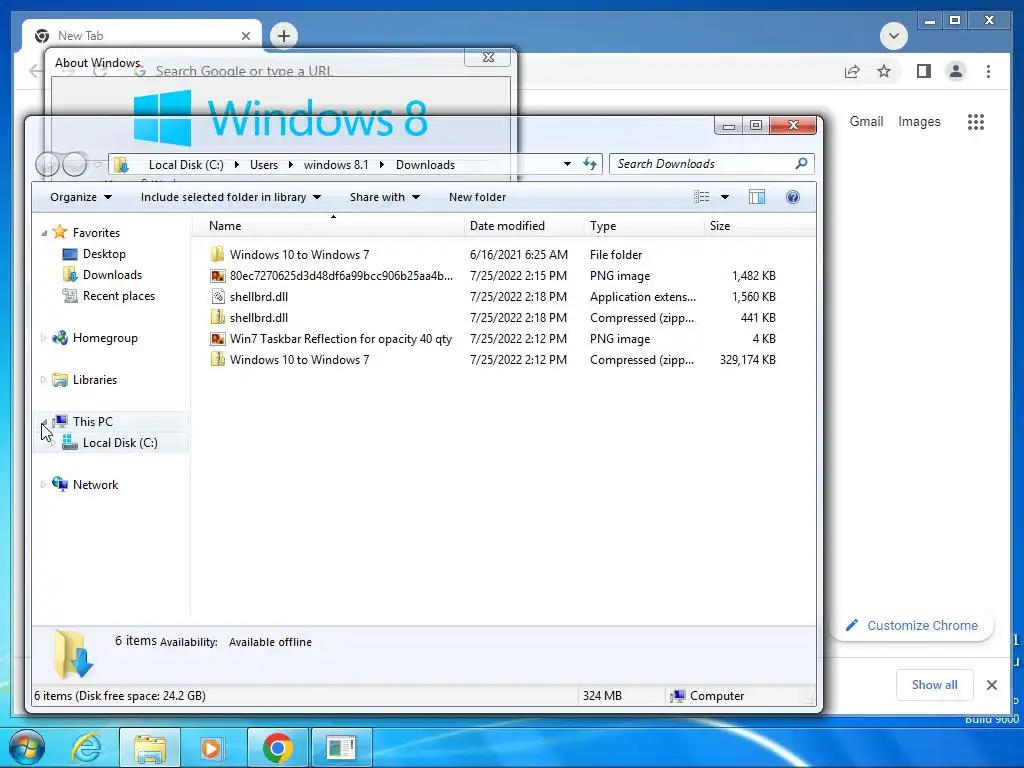The width and height of the screenshot is (1024, 768).
Task: Click New folder in the Explorer toolbar
Action: pos(477,197)
